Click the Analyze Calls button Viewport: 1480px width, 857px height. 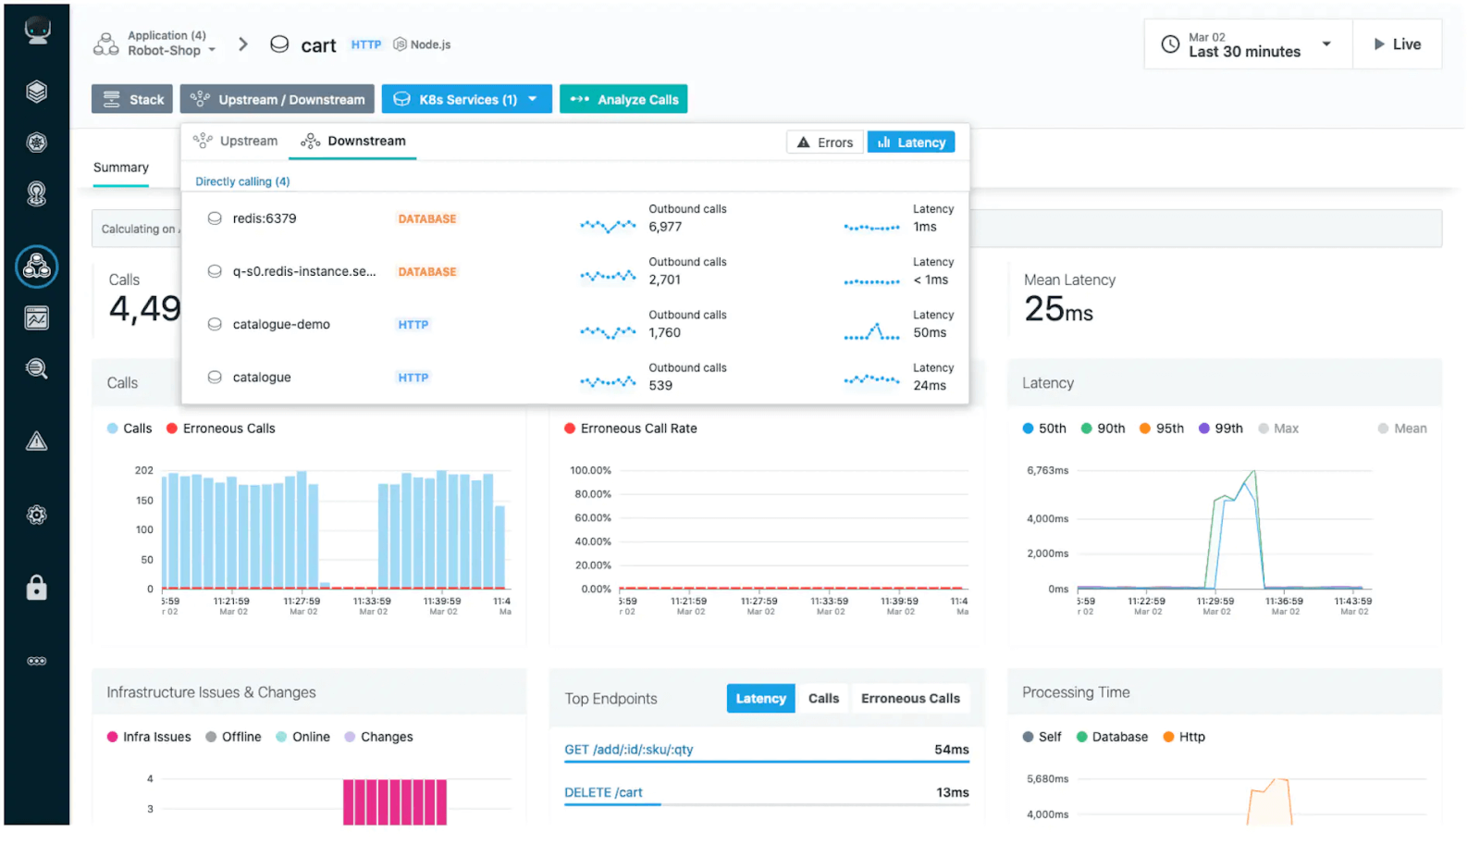click(623, 99)
